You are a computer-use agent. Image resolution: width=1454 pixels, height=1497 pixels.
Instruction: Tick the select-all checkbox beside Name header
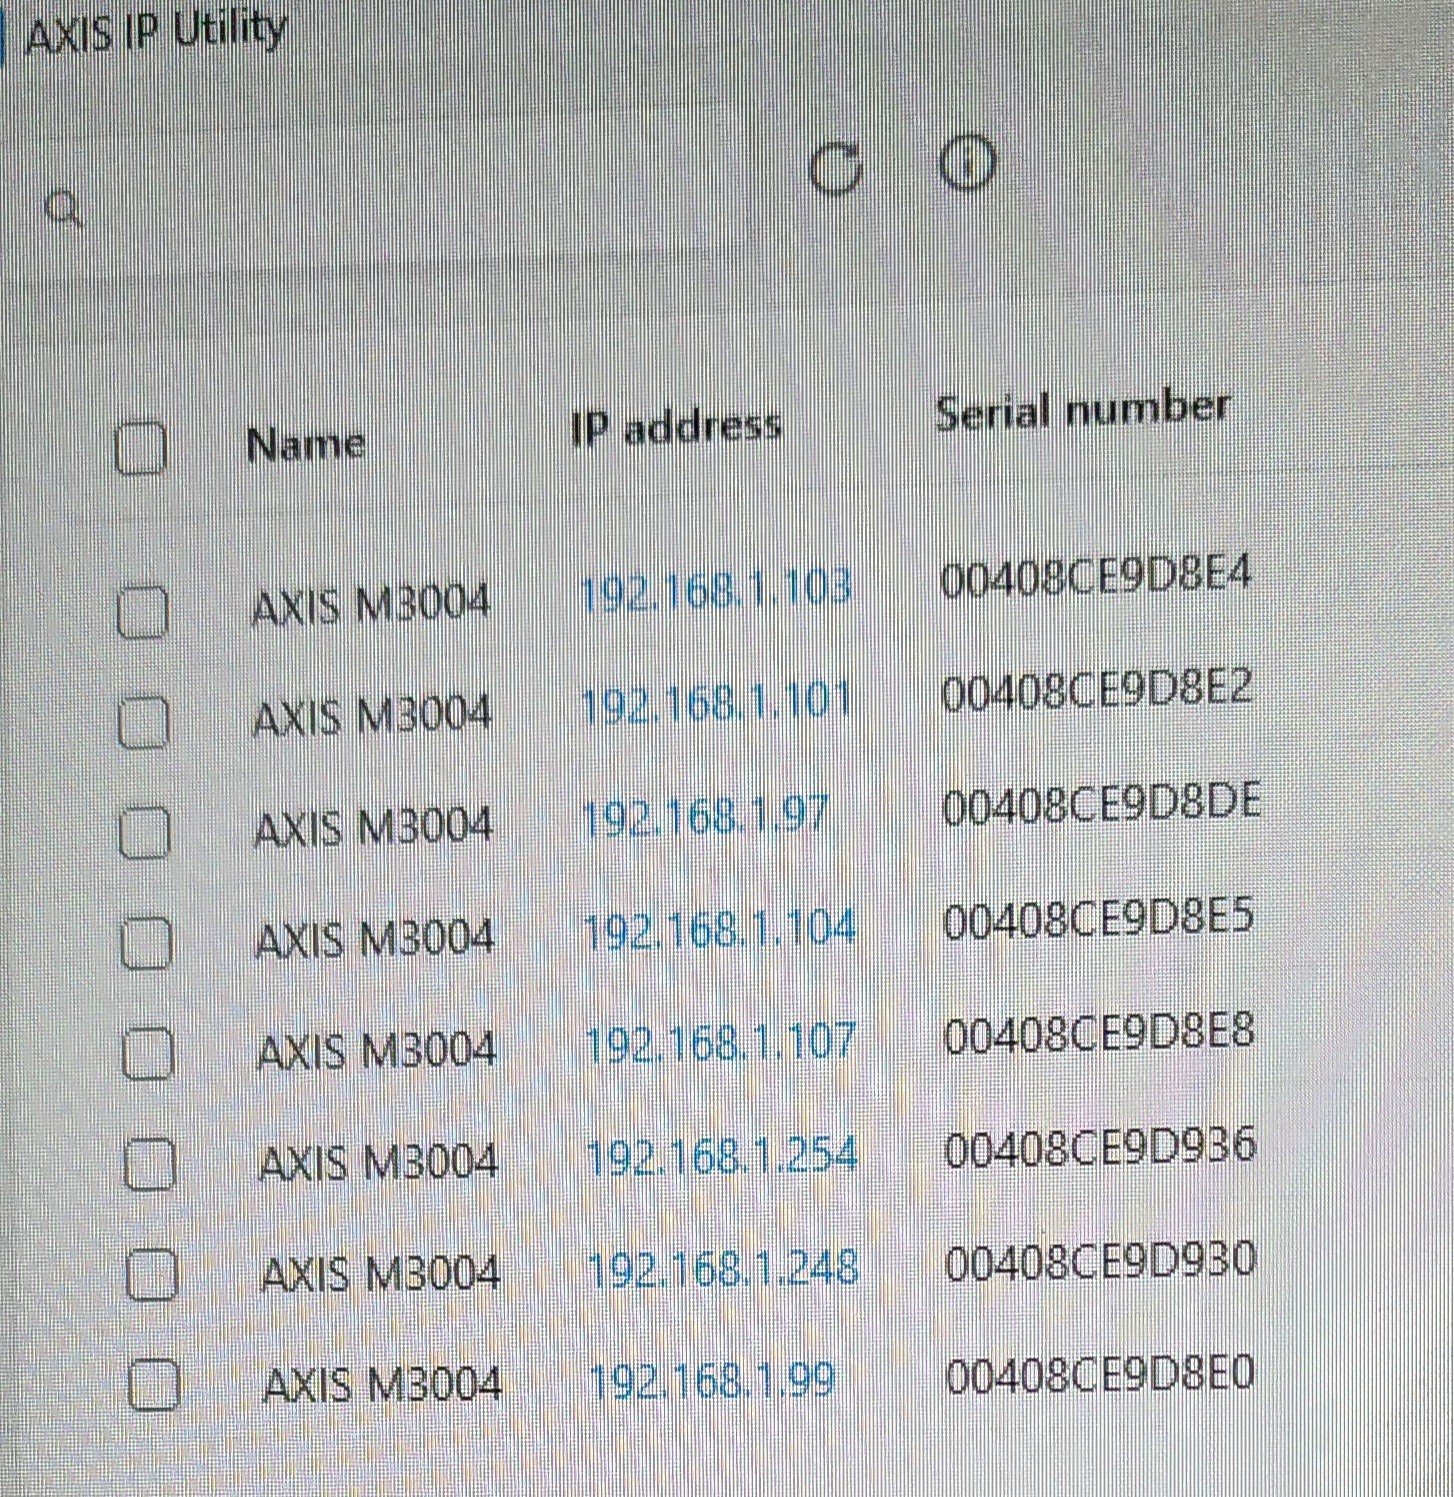click(140, 447)
